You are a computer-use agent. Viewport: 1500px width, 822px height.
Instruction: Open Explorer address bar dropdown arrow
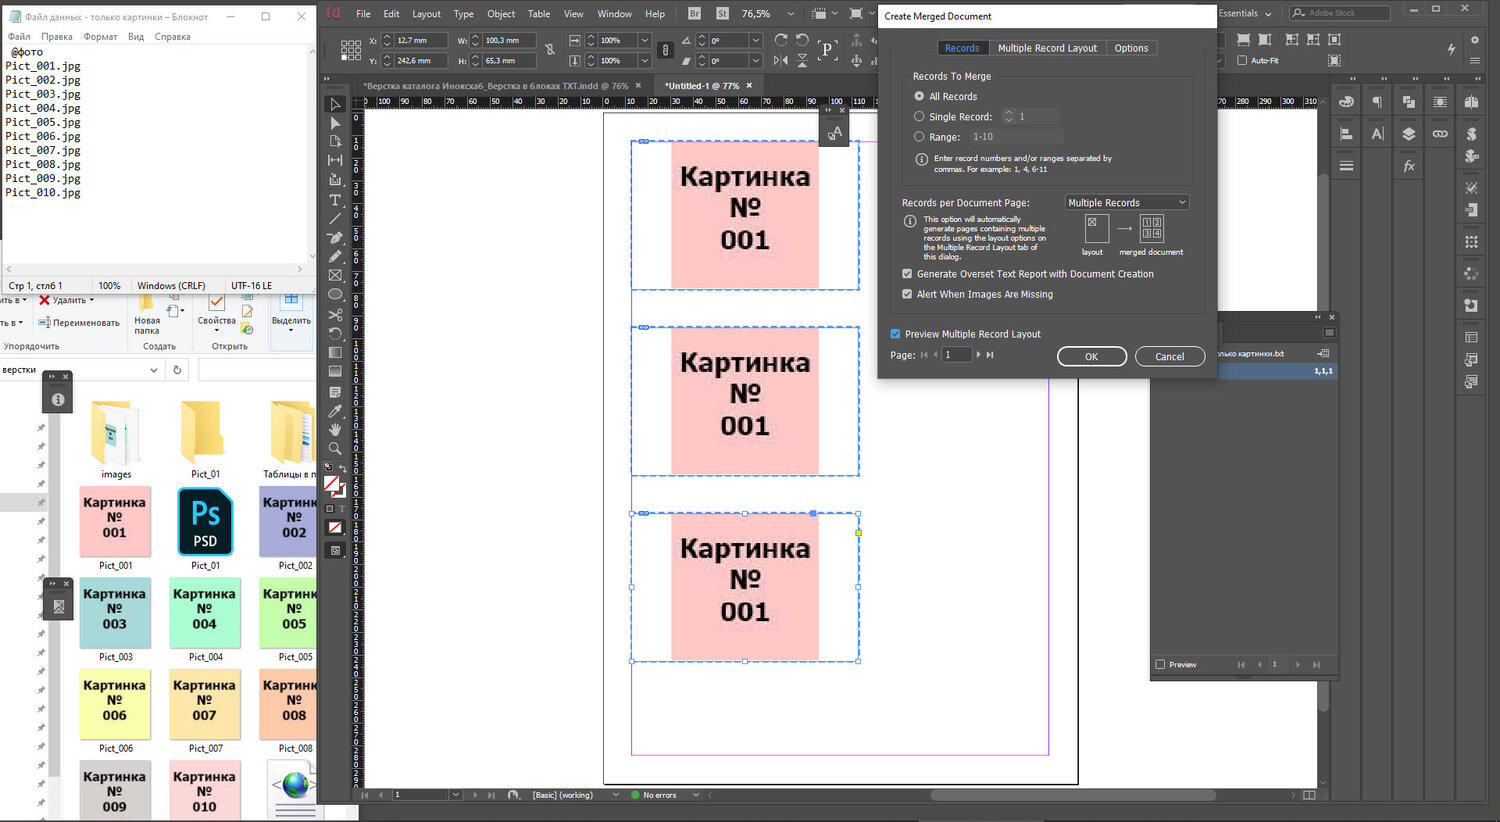(154, 370)
